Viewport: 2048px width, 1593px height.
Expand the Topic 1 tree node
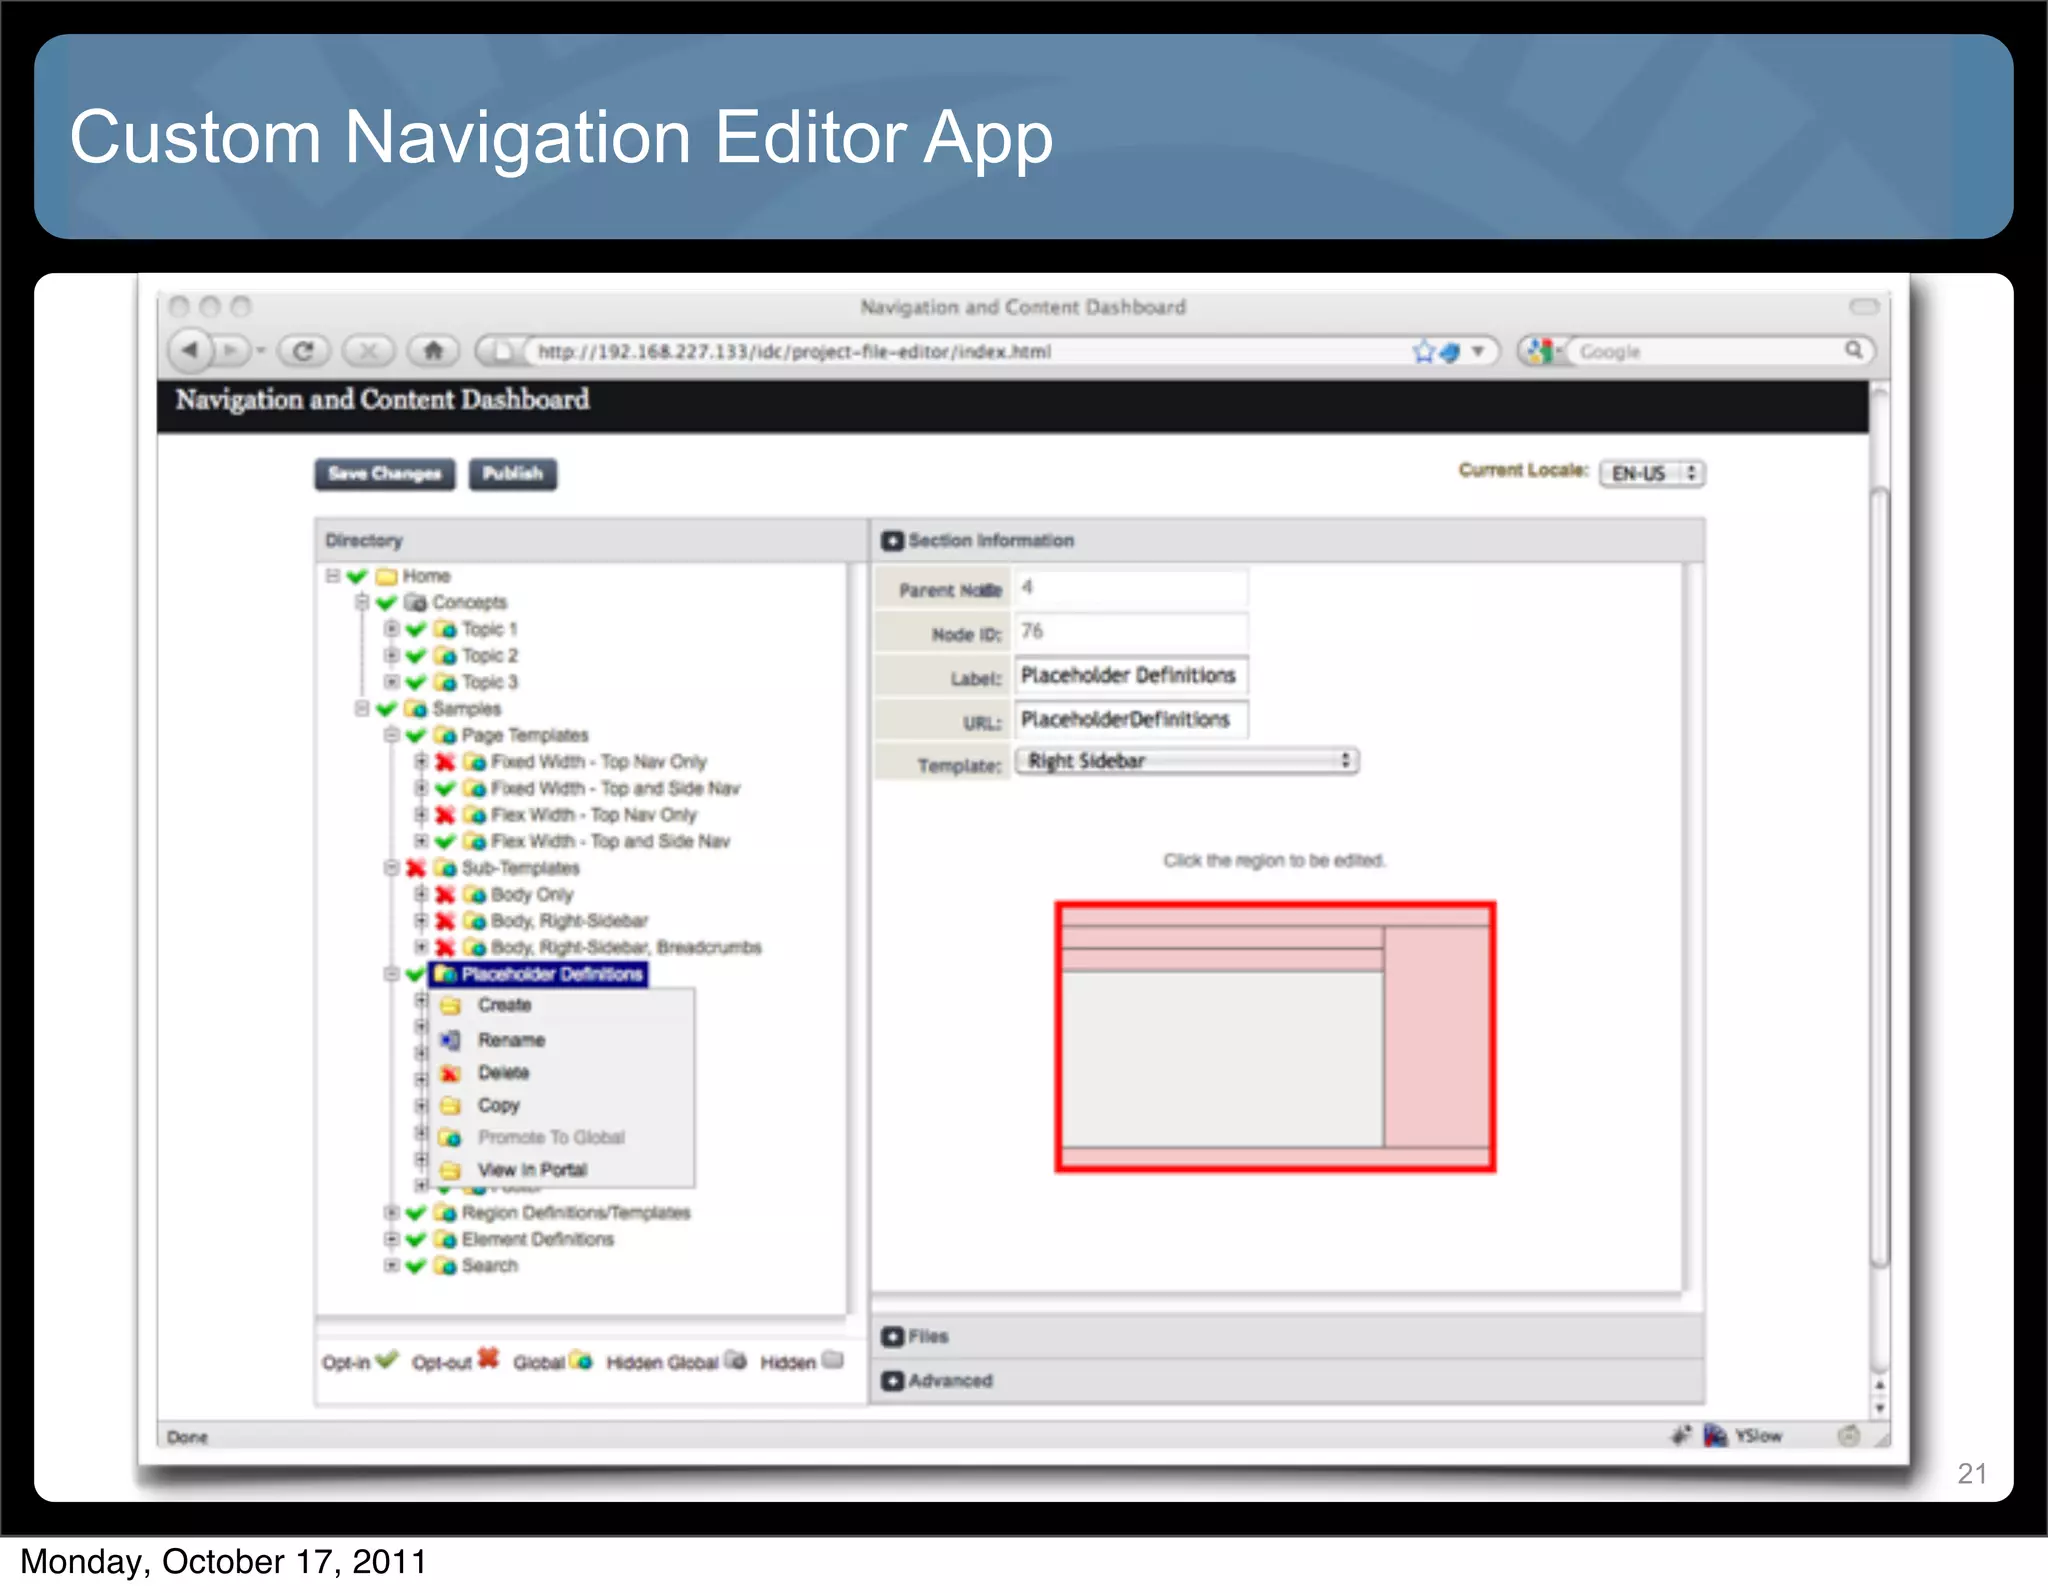[x=392, y=629]
